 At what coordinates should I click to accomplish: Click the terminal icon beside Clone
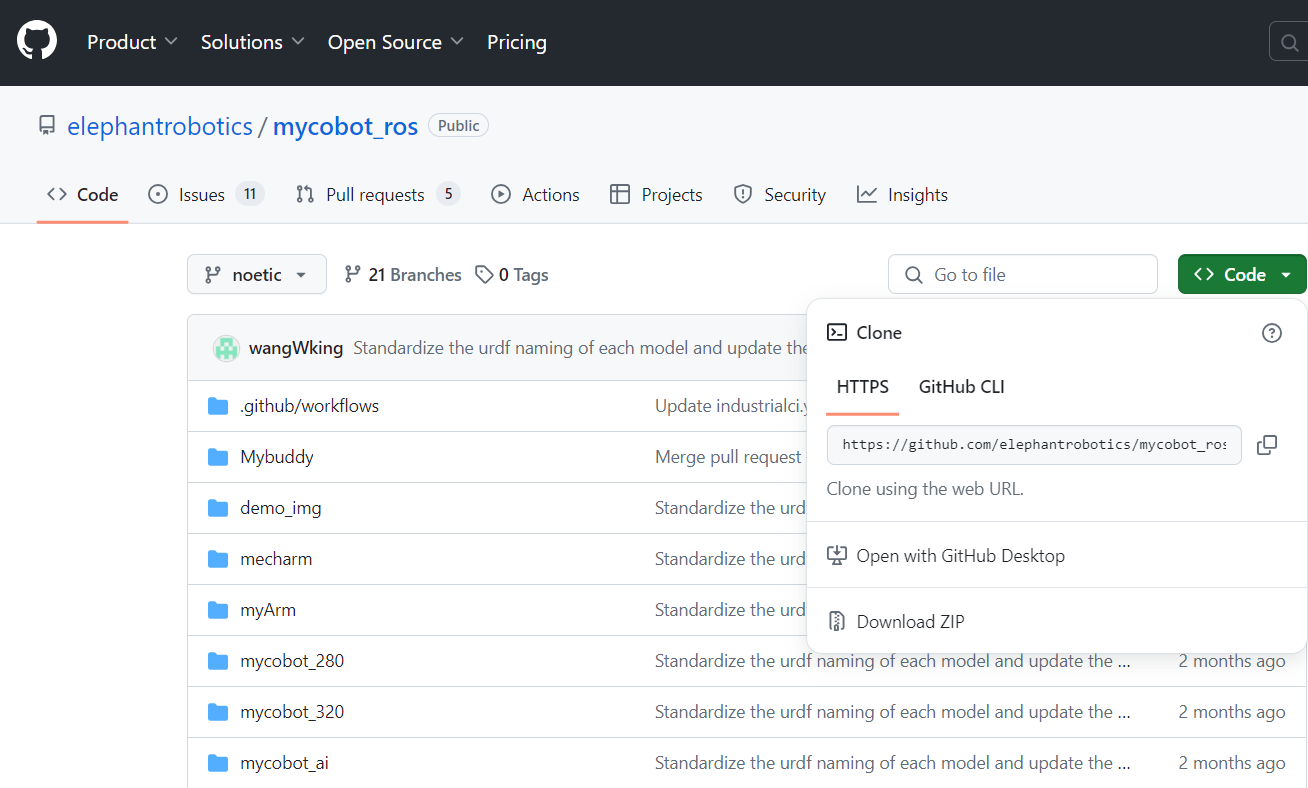point(837,333)
